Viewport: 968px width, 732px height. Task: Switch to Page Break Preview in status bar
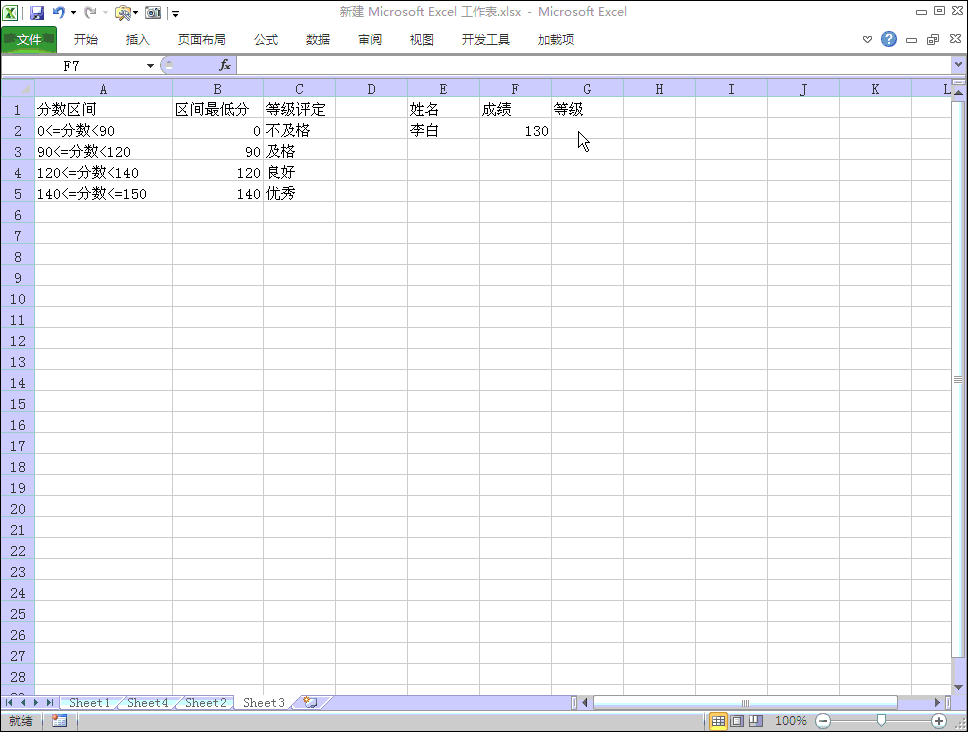[756, 720]
